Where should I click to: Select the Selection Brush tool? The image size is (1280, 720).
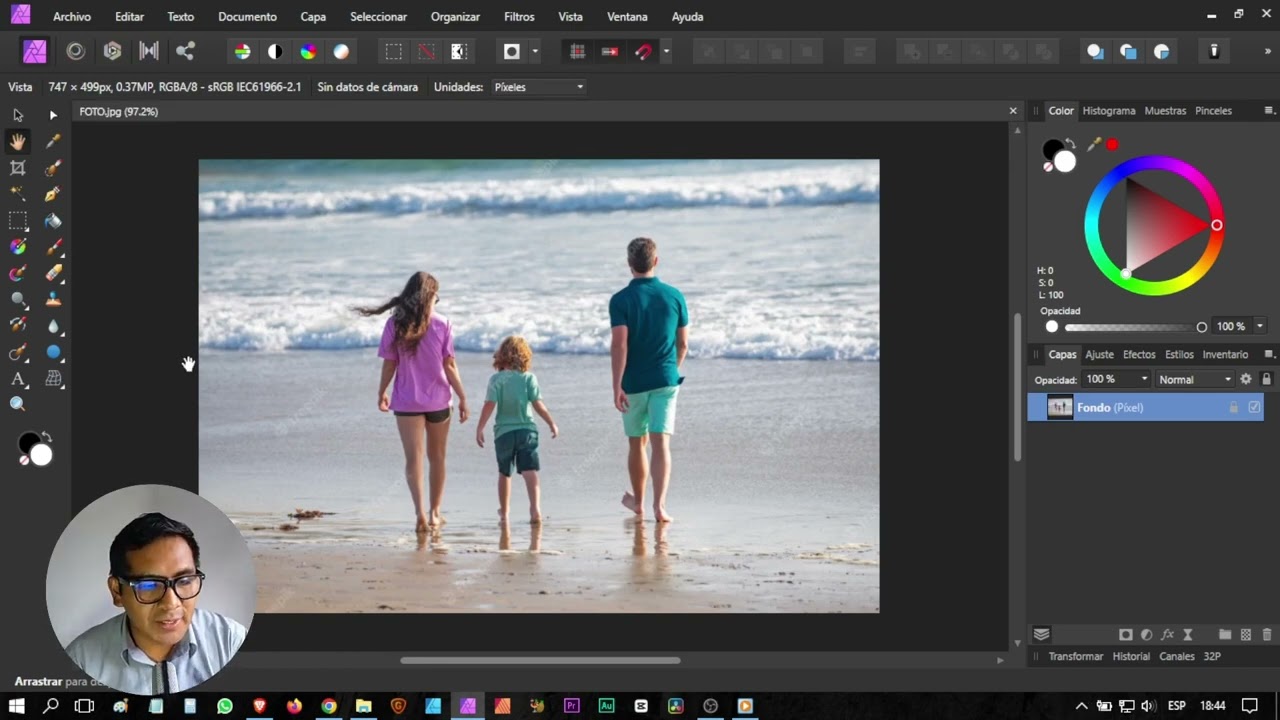(x=54, y=168)
